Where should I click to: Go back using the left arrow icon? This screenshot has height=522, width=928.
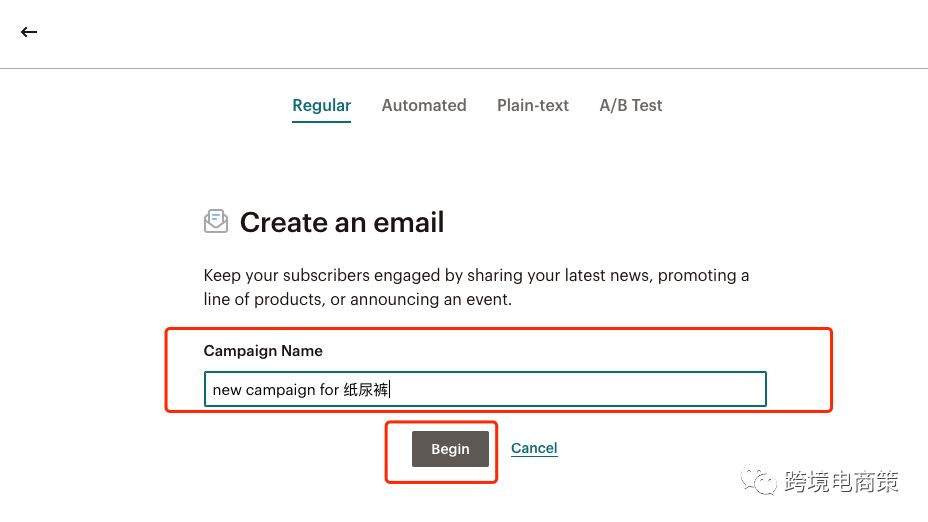click(x=29, y=32)
